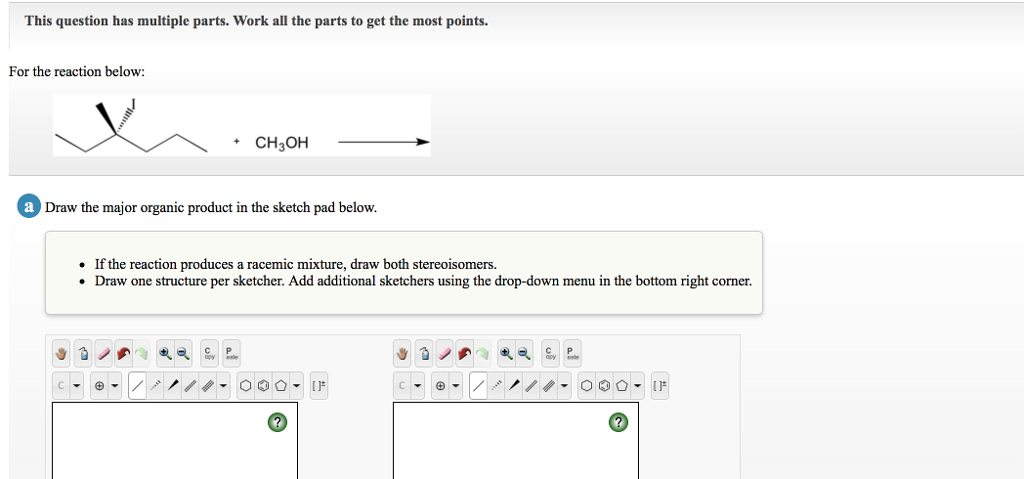Zoom out using magnifier minus in right sketcher
Image resolution: width=1024 pixels, height=479 pixels.
pyautogui.click(x=524, y=354)
